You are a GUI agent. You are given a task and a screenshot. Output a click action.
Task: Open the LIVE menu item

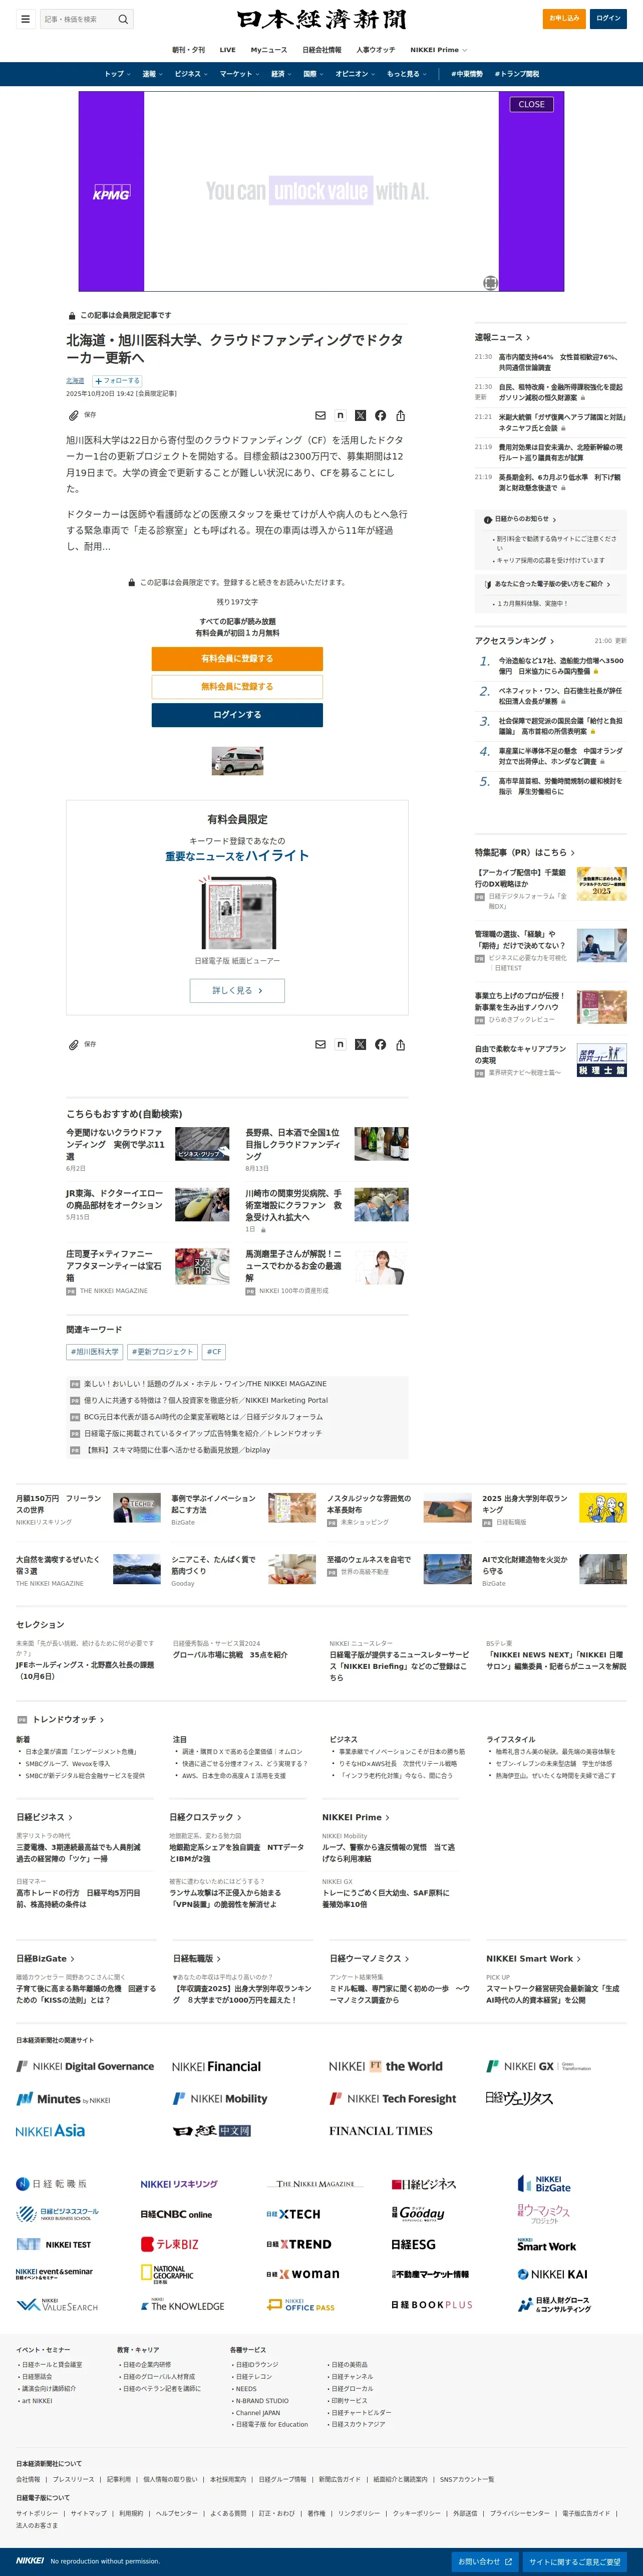[x=228, y=50]
